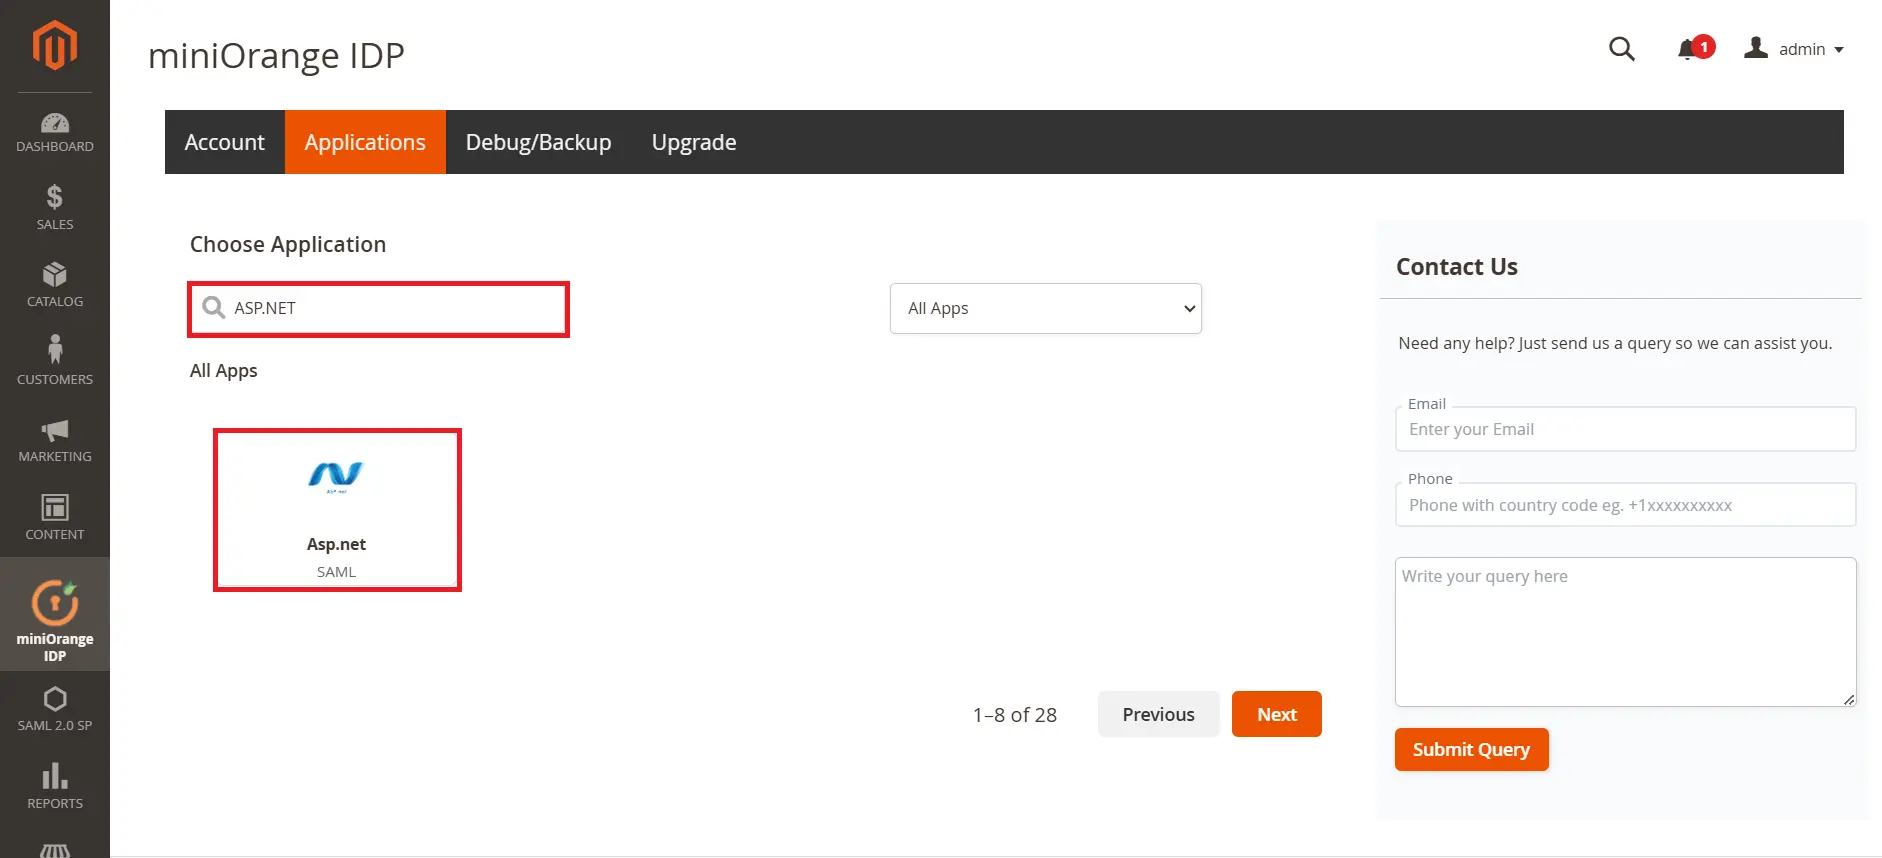Screen dimensions: 1882x858
Task: Submit the contact query
Action: pos(1471,749)
